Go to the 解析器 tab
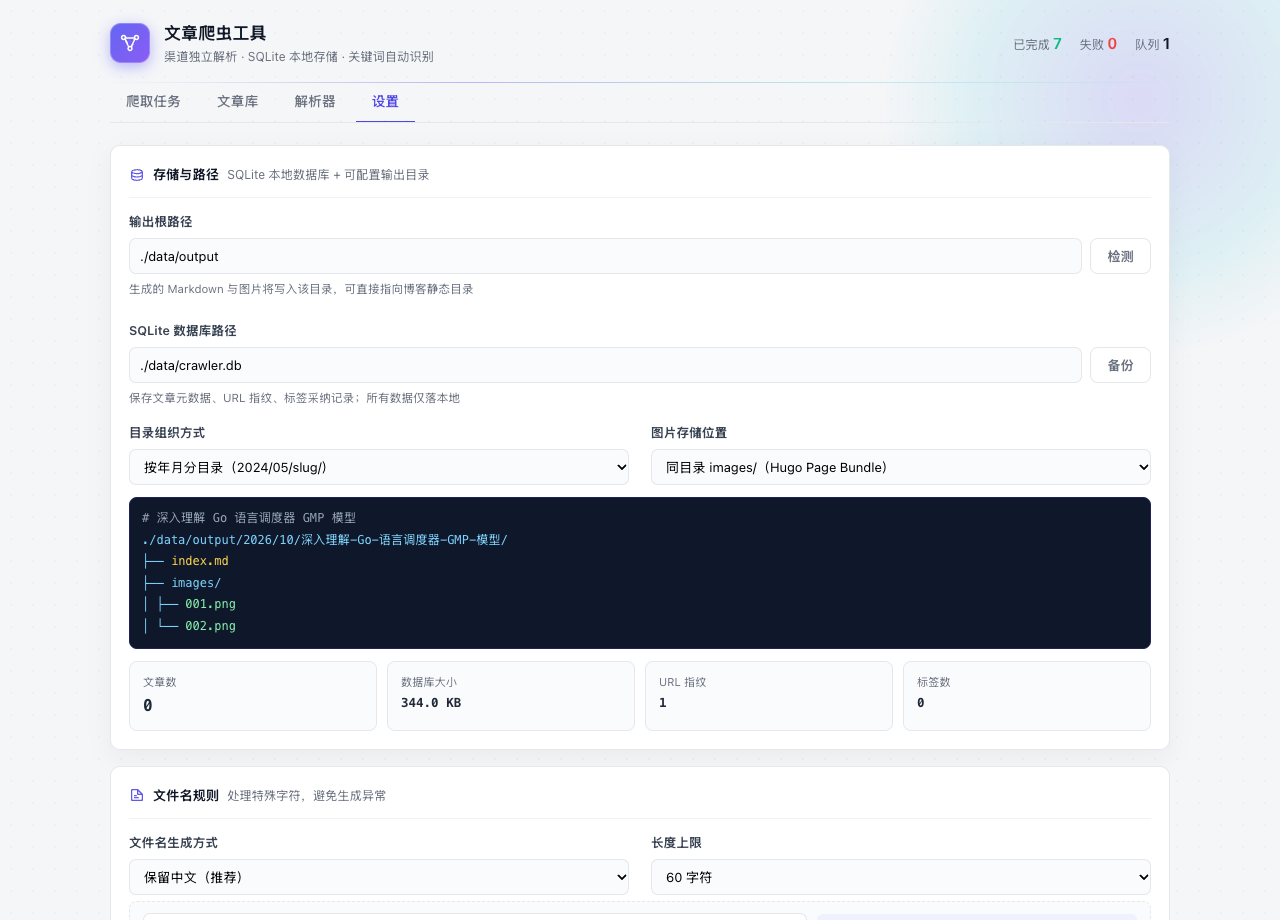The image size is (1280, 920). click(x=315, y=101)
